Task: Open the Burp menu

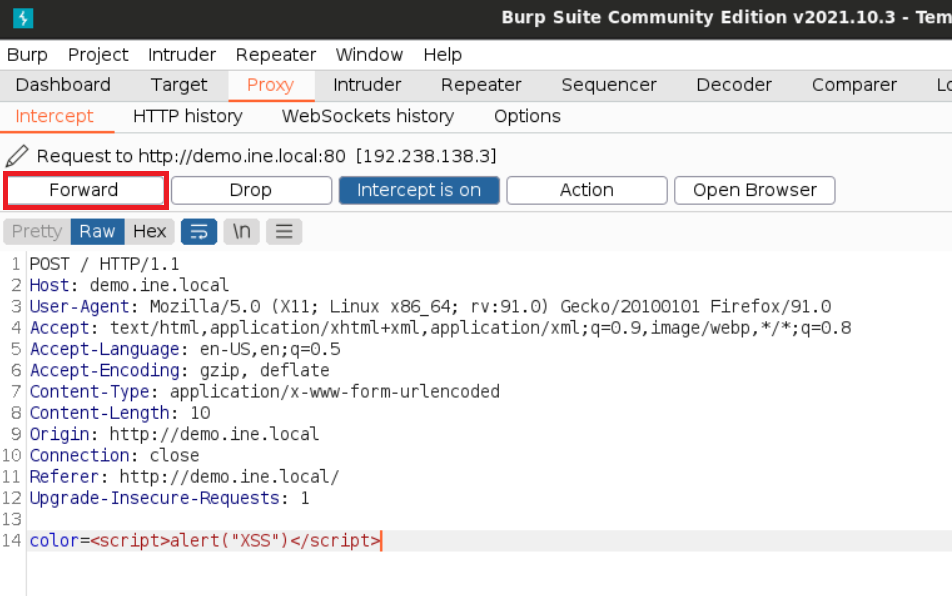Action: [x=27, y=55]
